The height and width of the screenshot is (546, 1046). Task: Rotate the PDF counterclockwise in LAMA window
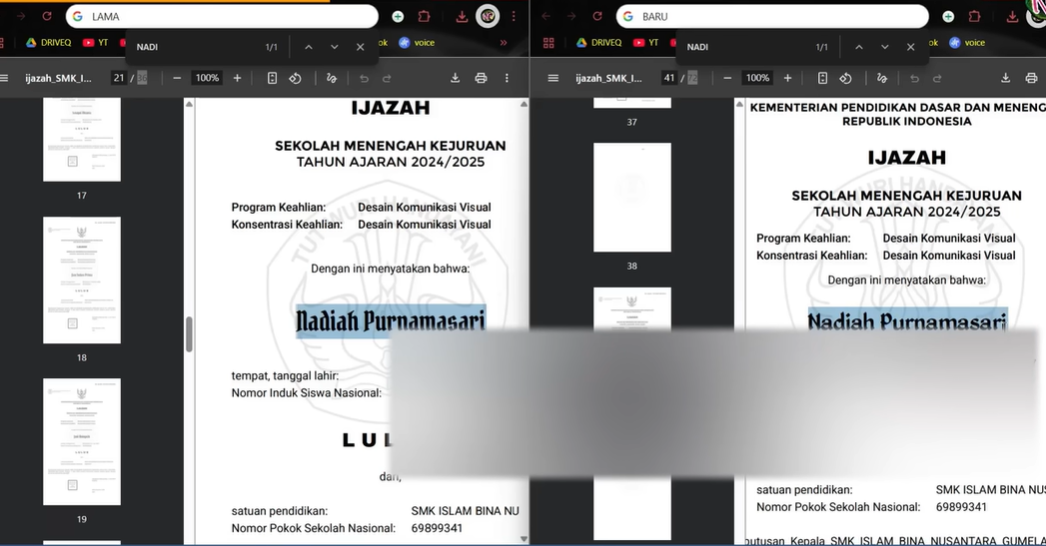(x=295, y=78)
